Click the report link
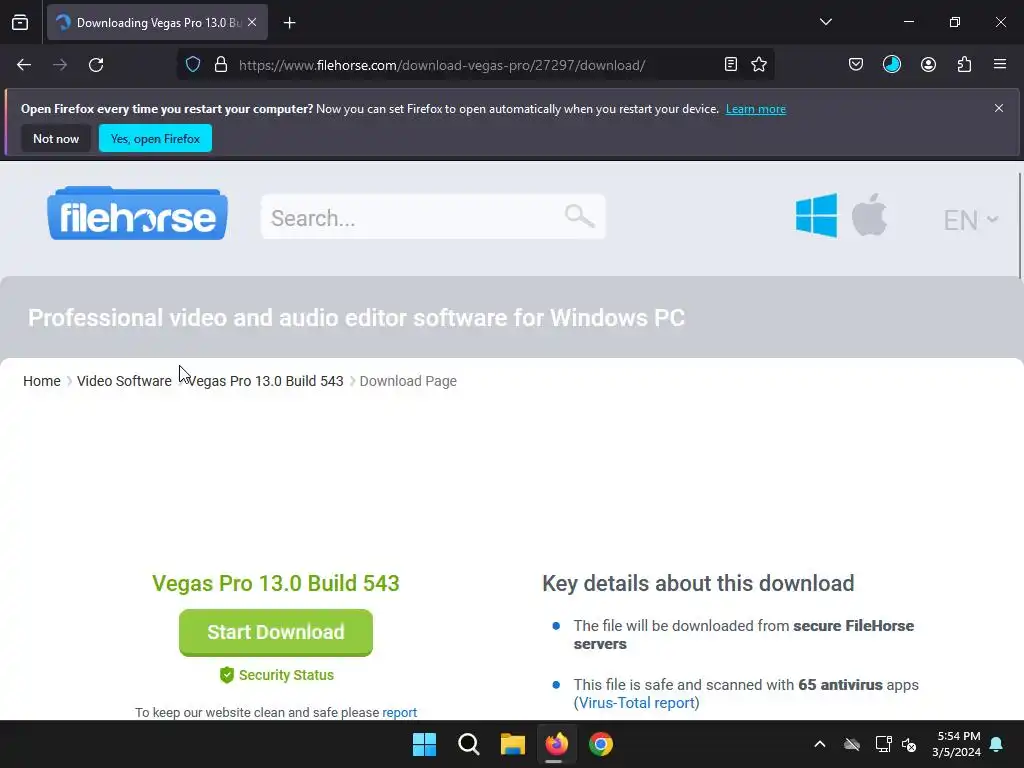Viewport: 1024px width, 768px height. 400,712
